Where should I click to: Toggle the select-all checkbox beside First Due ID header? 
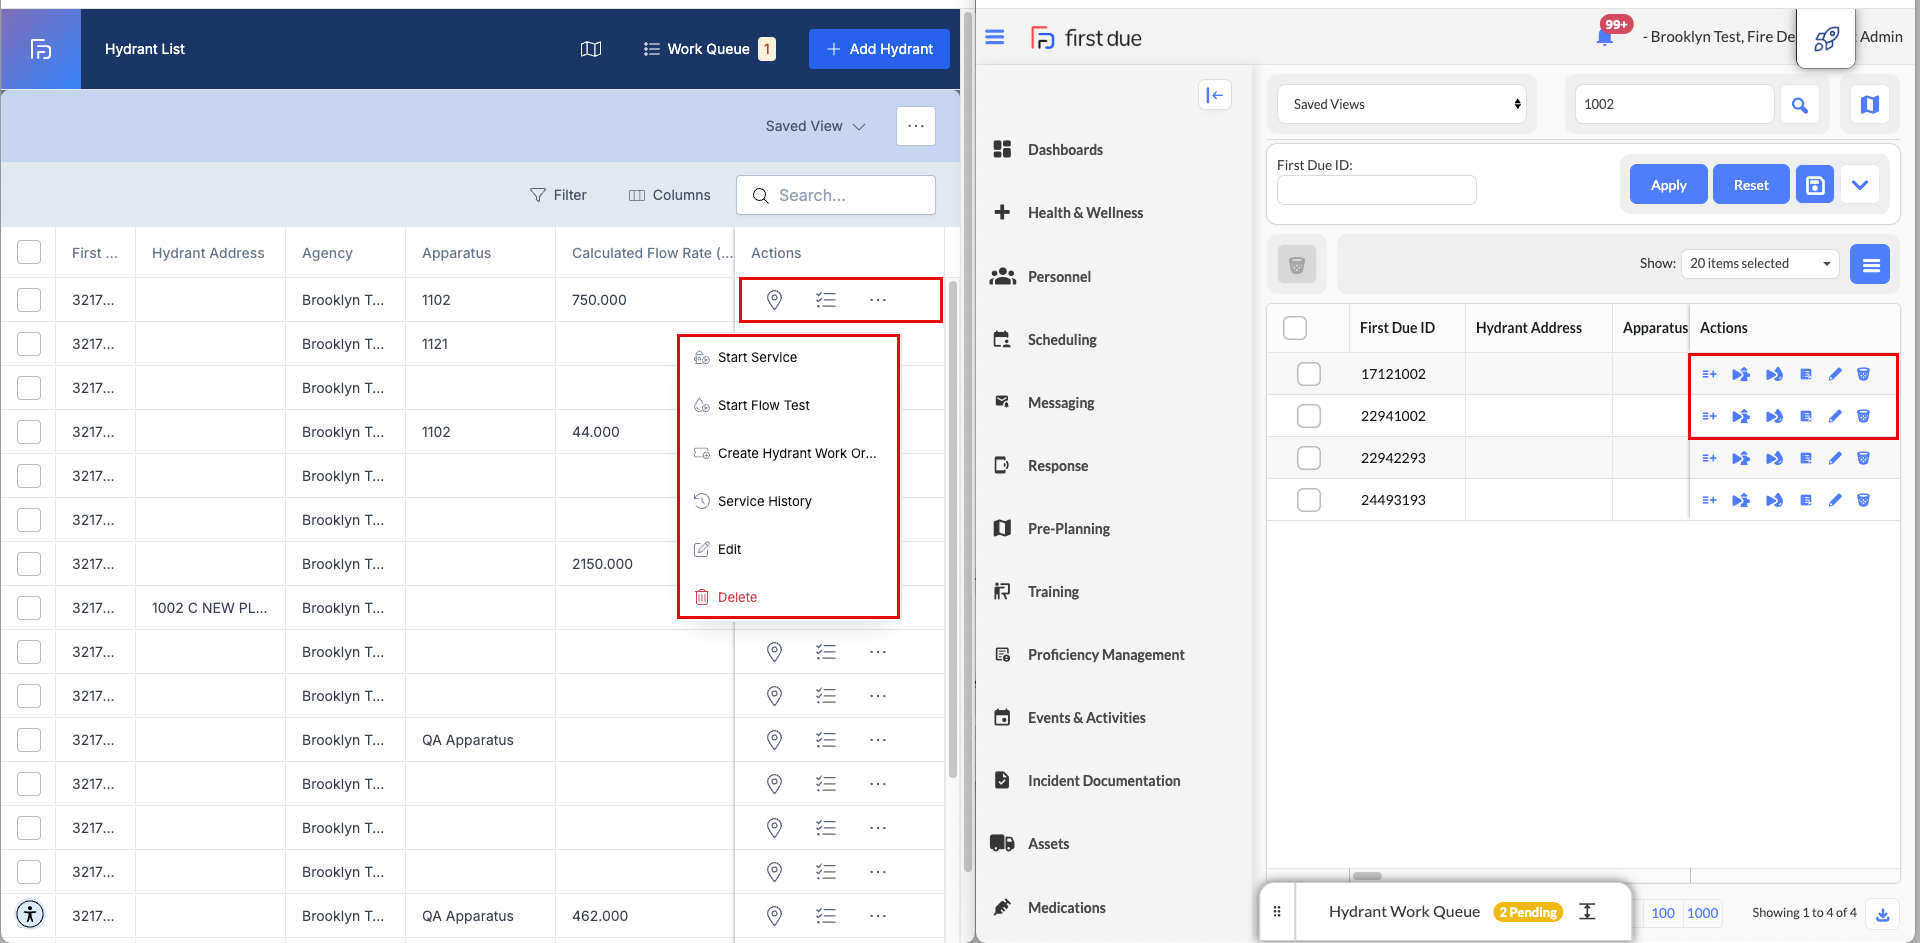tap(1295, 328)
